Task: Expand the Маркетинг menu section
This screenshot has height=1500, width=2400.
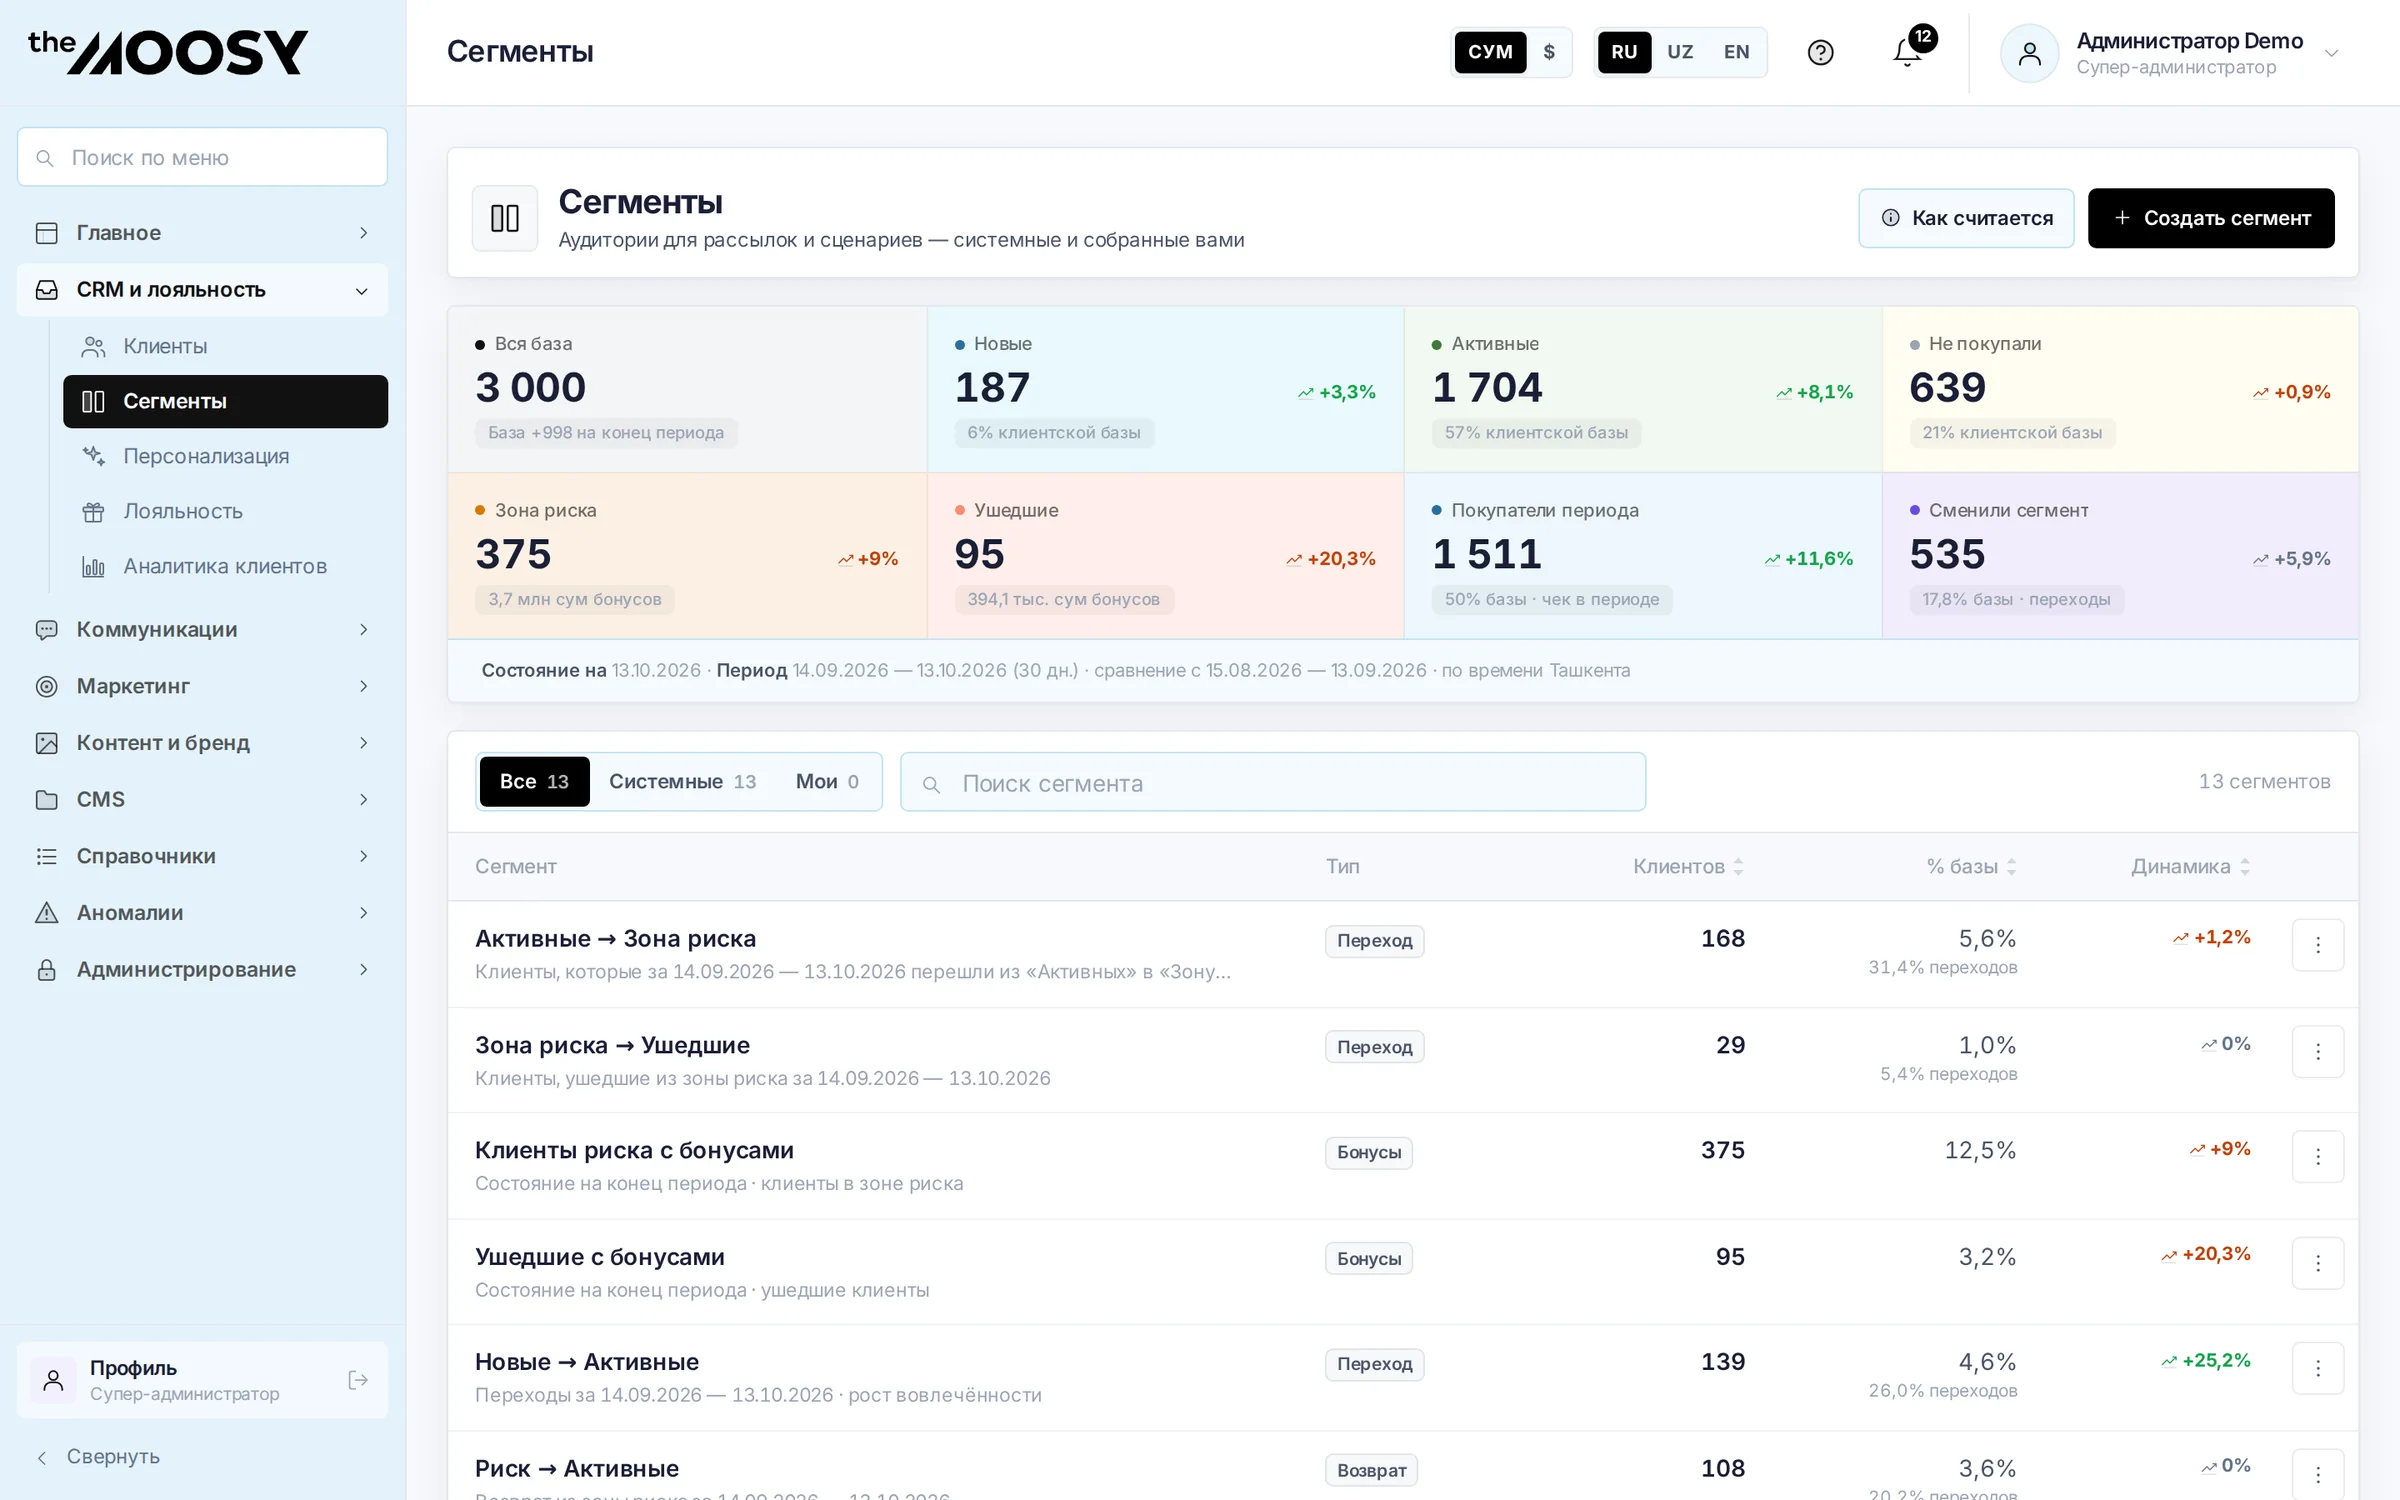Action: tap(202, 686)
